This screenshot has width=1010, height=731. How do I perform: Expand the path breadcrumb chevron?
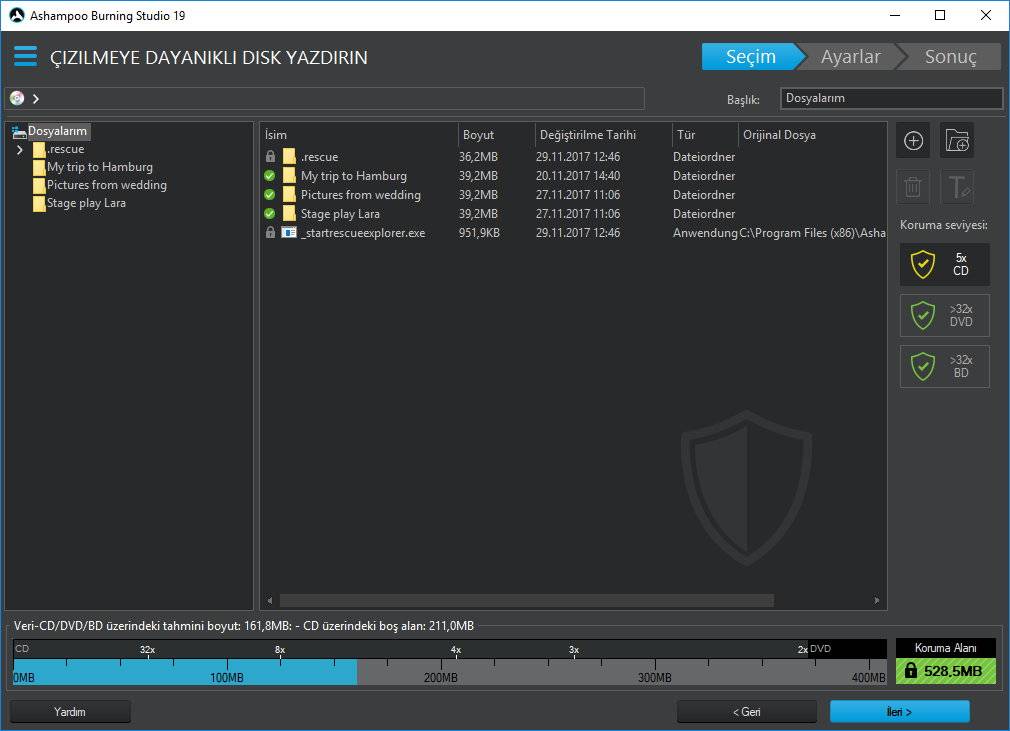(36, 98)
